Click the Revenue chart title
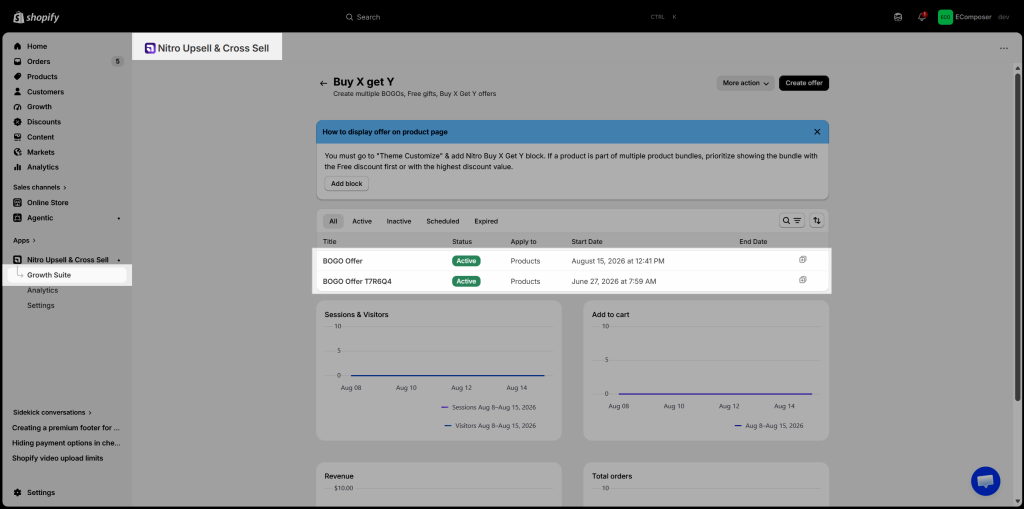The width and height of the screenshot is (1024, 509). (339, 476)
